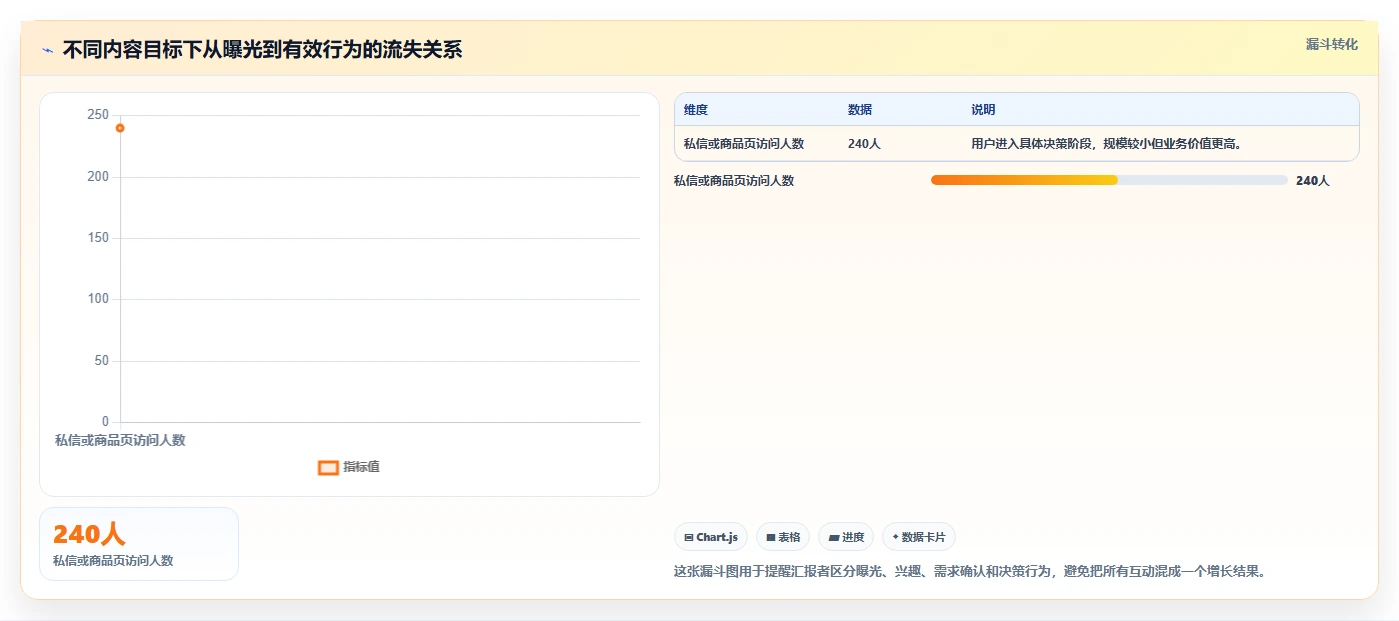This screenshot has height=621, width=1399.
Task: Click the 维度 column header
Action: coord(696,110)
